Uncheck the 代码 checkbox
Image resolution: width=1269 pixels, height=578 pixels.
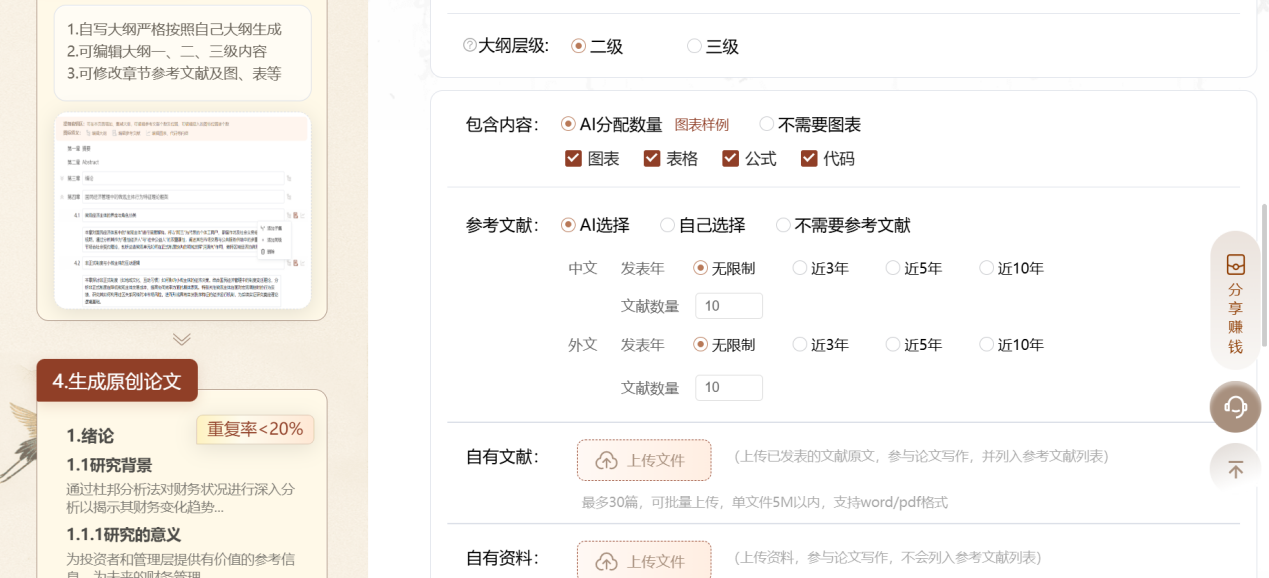[809, 158]
